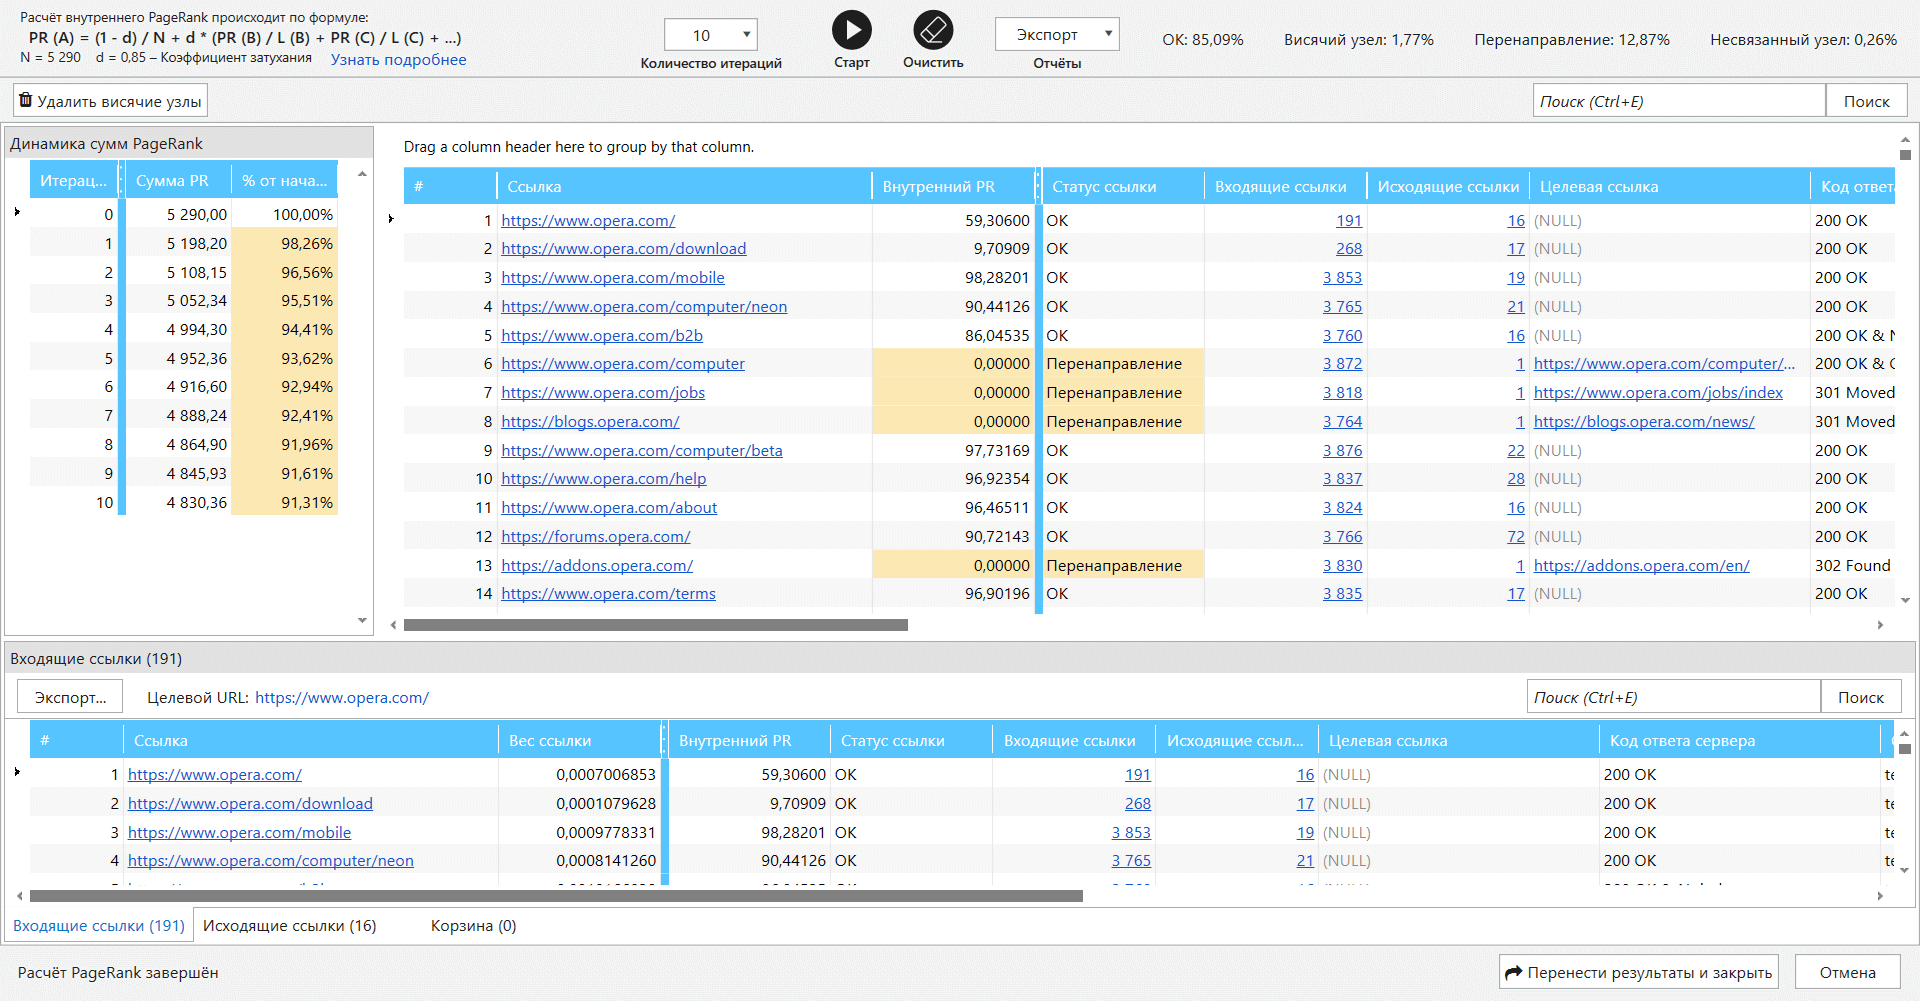Screen dimensions: 1920x1001
Task: Click right arrow of main table horizontal scrollbar
Action: coord(1880,625)
